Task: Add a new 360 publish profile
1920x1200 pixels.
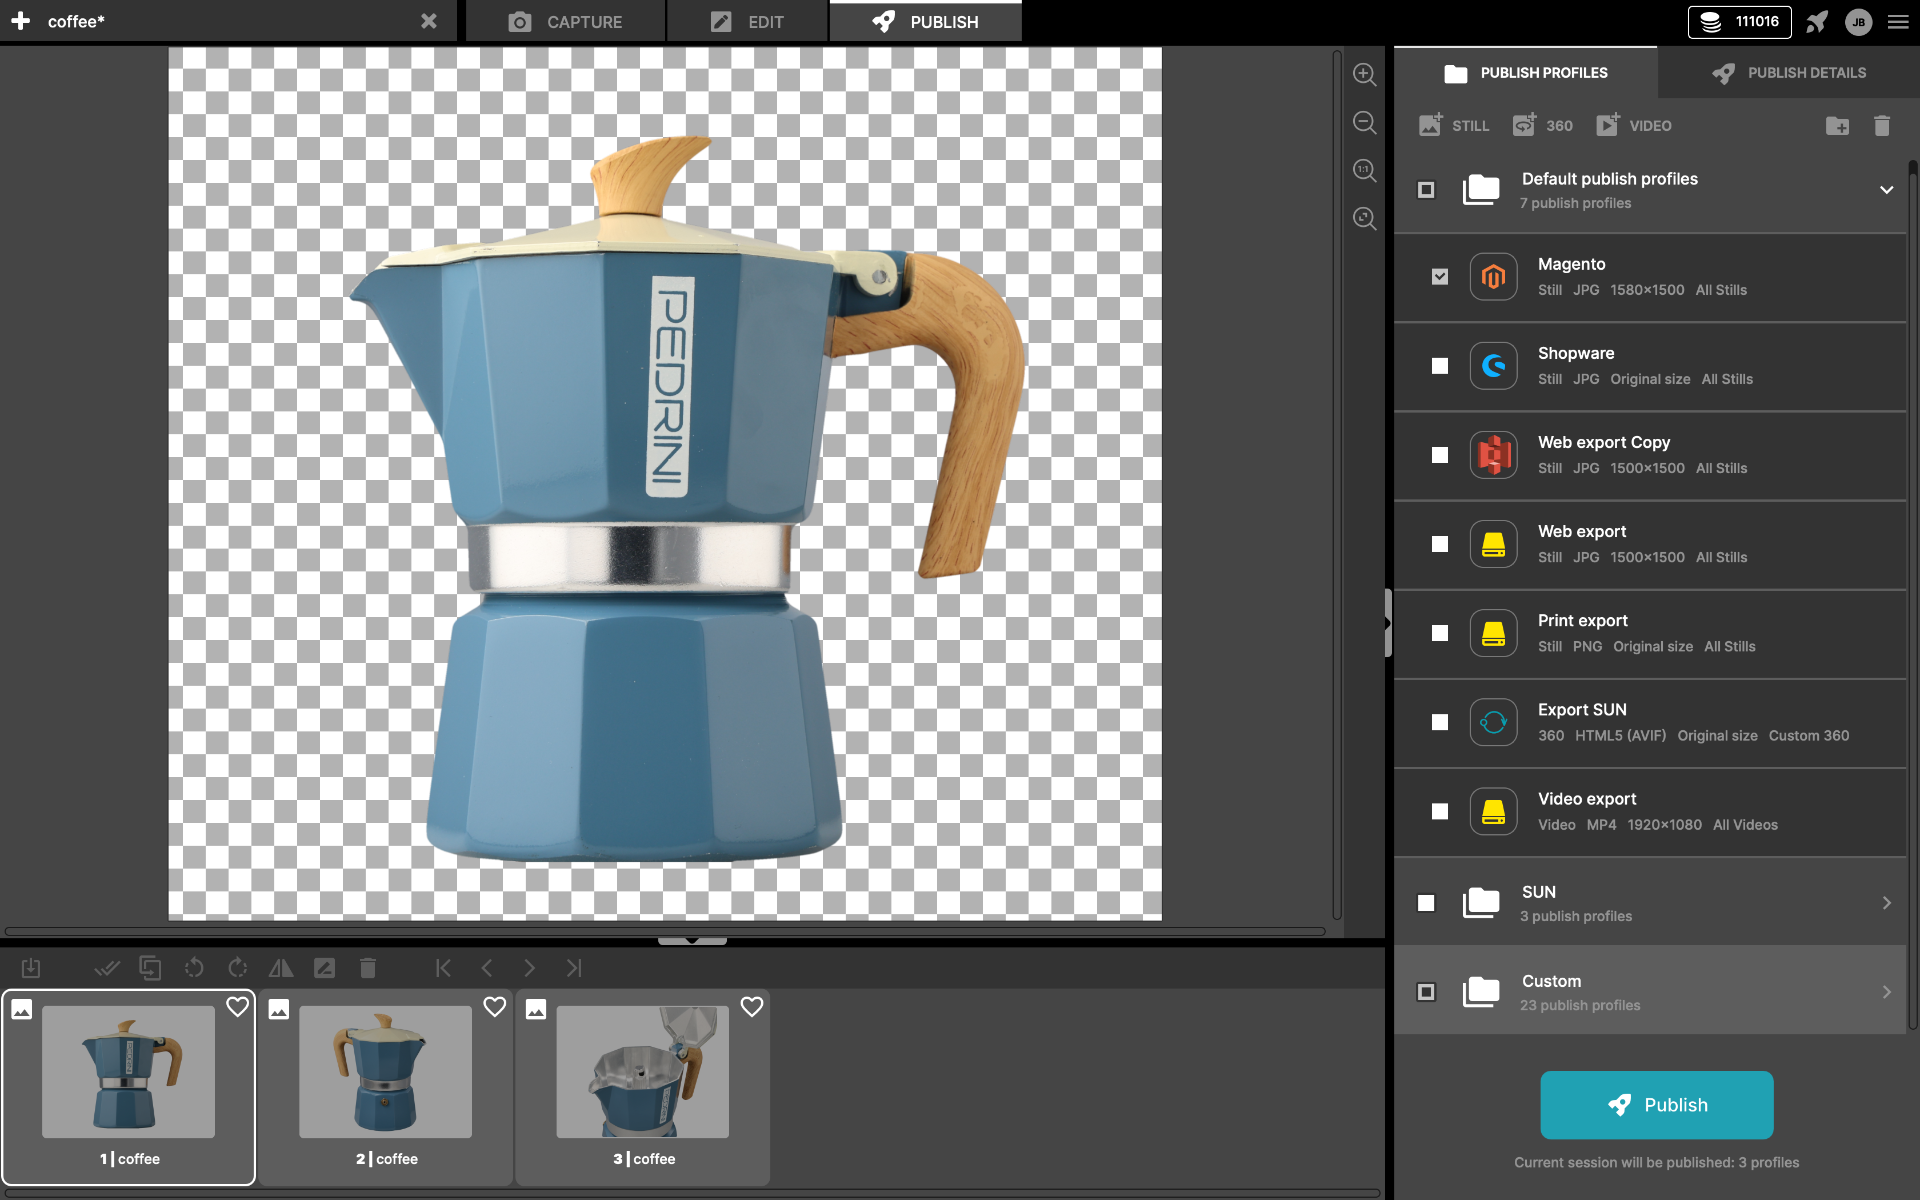Action: pos(1542,125)
